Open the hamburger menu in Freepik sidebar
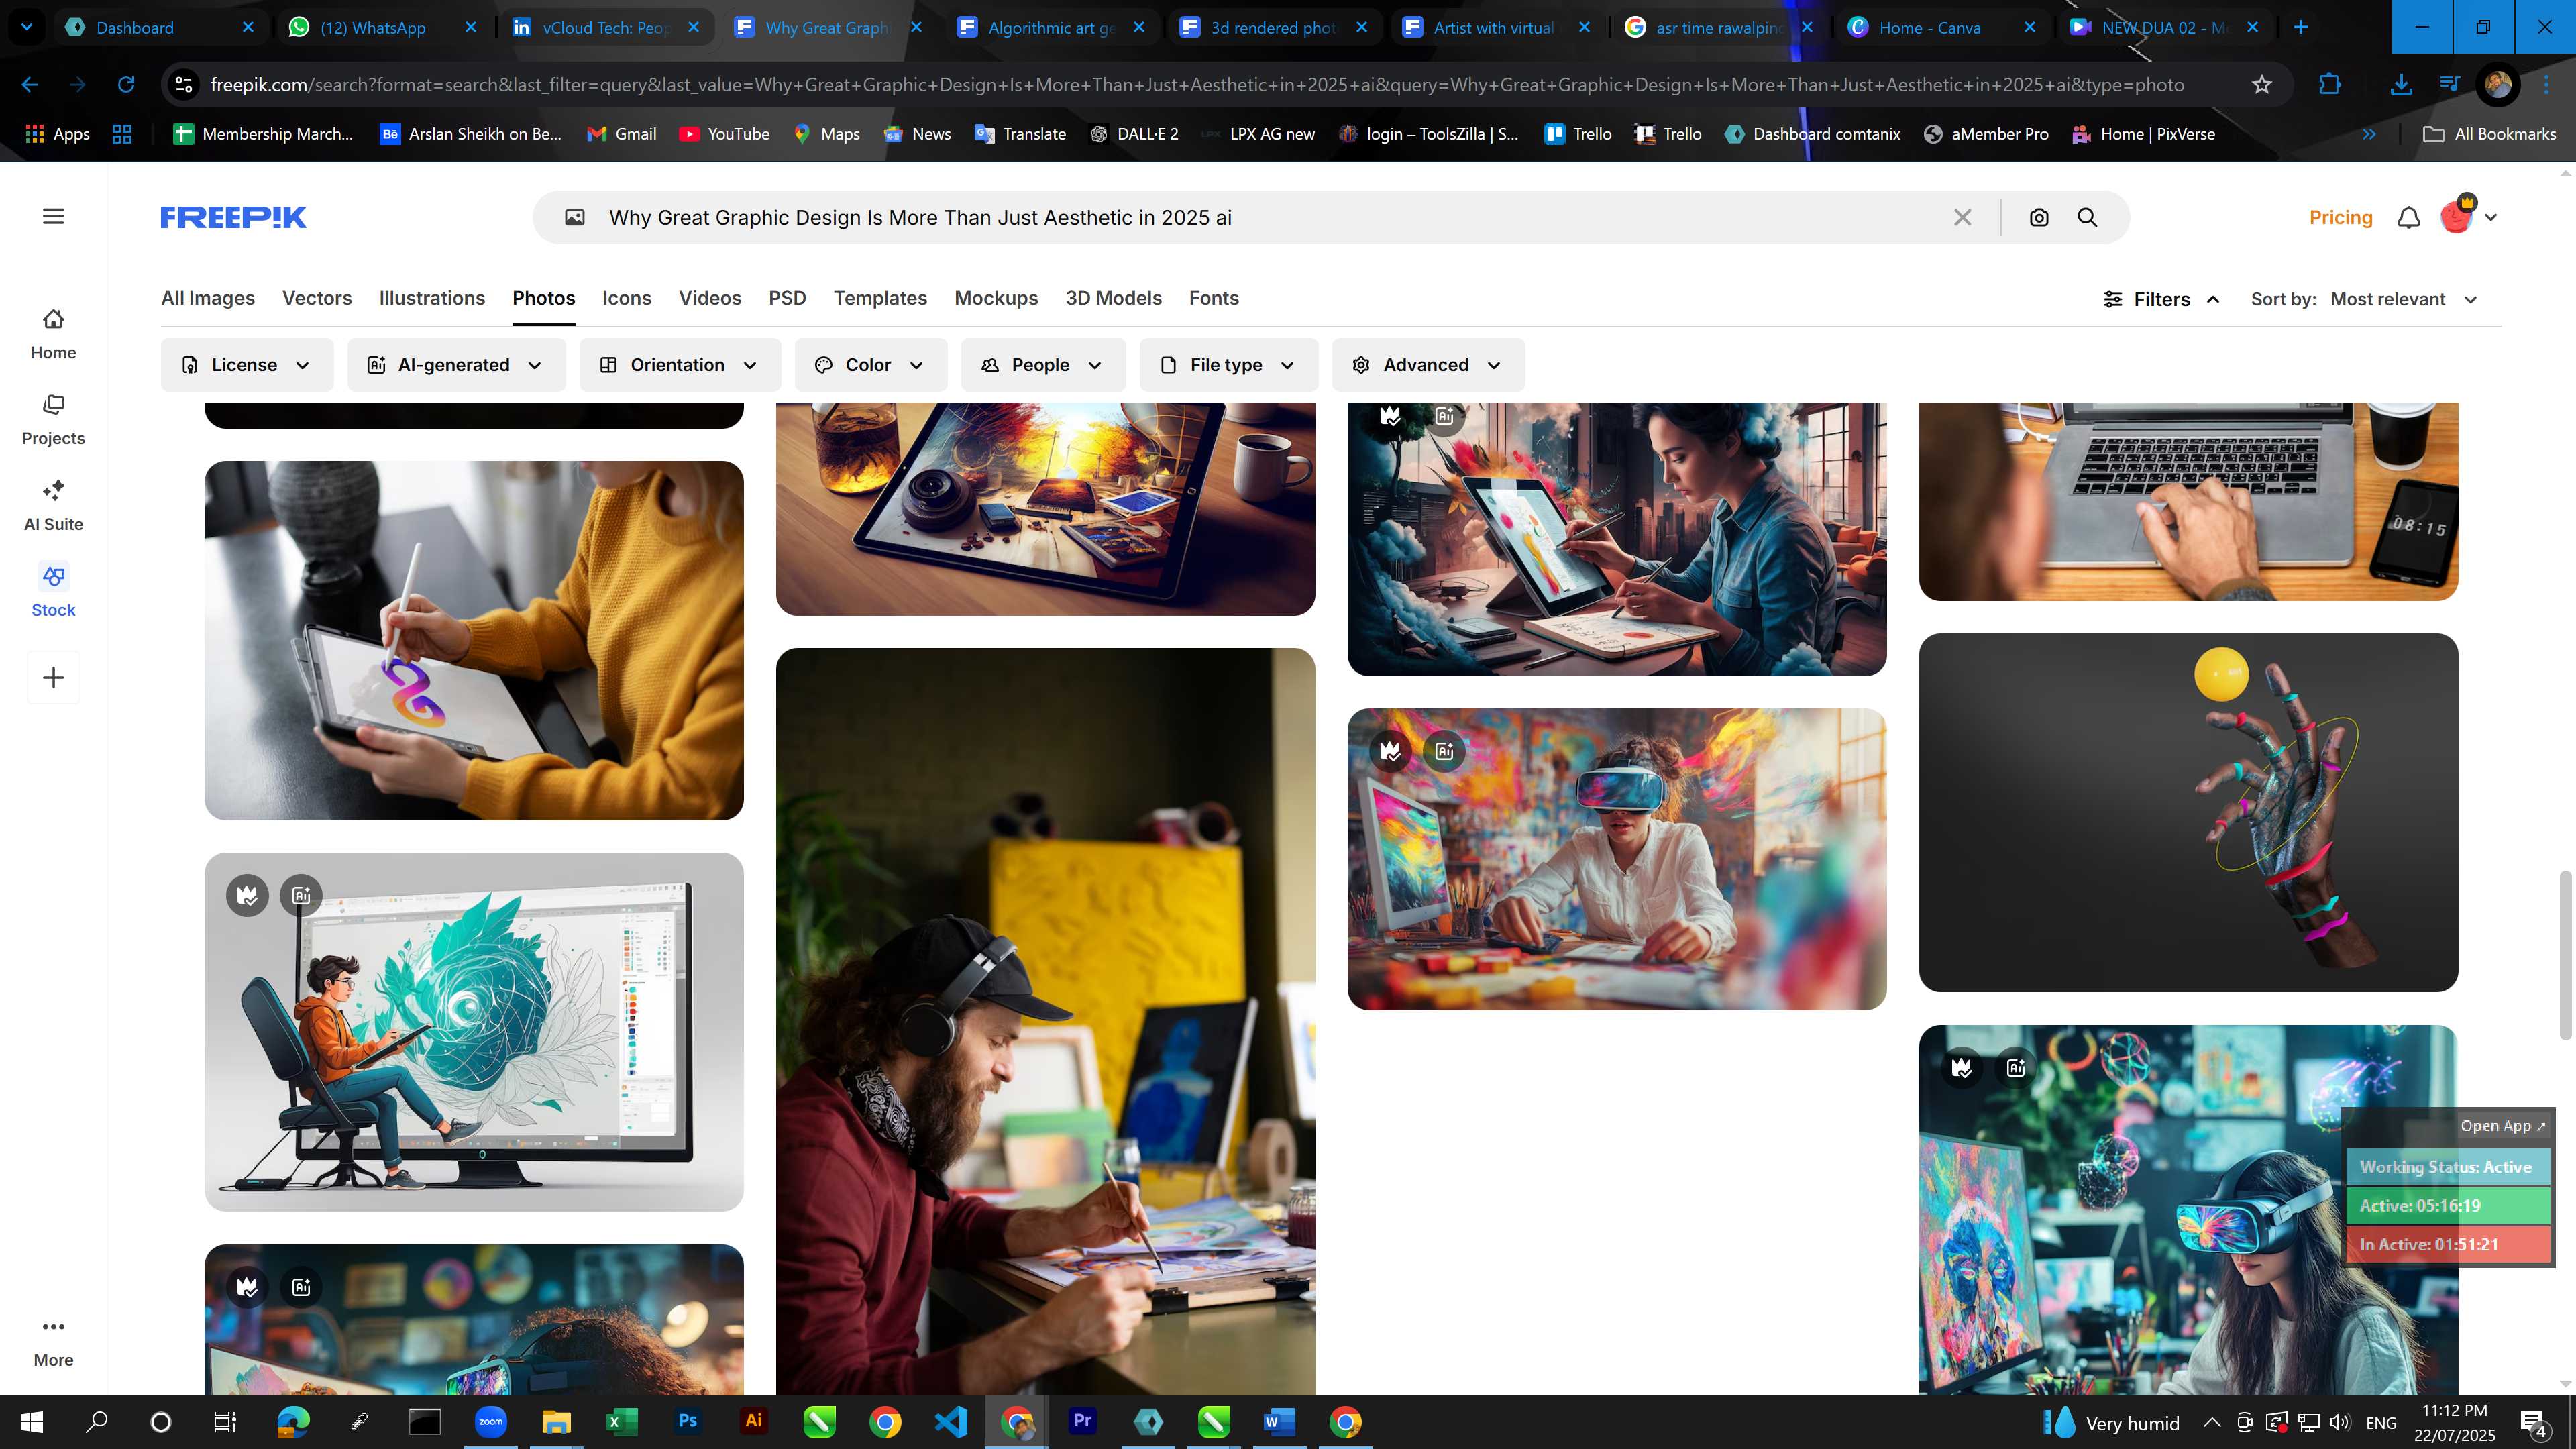2576x1449 pixels. point(54,217)
